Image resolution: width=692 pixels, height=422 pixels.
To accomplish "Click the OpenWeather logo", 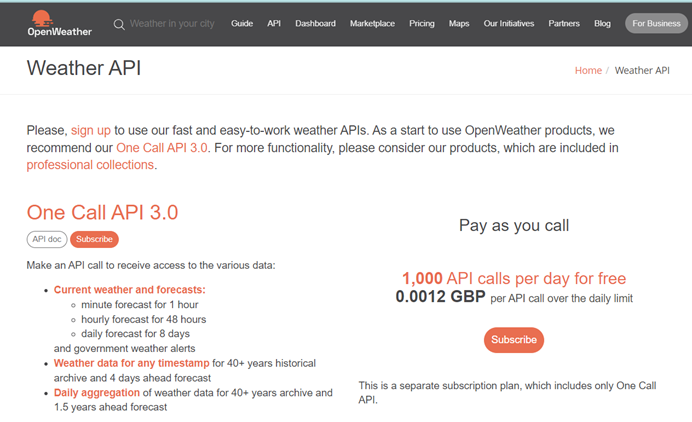I will [x=60, y=23].
